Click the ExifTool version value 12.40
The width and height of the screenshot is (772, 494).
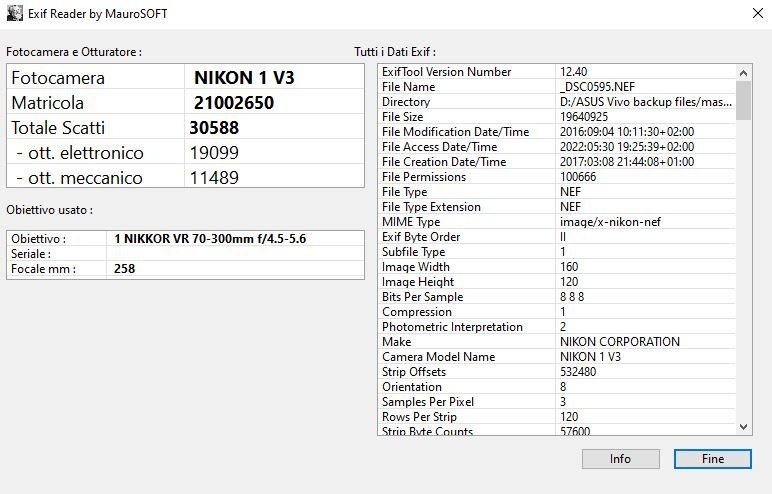point(574,72)
